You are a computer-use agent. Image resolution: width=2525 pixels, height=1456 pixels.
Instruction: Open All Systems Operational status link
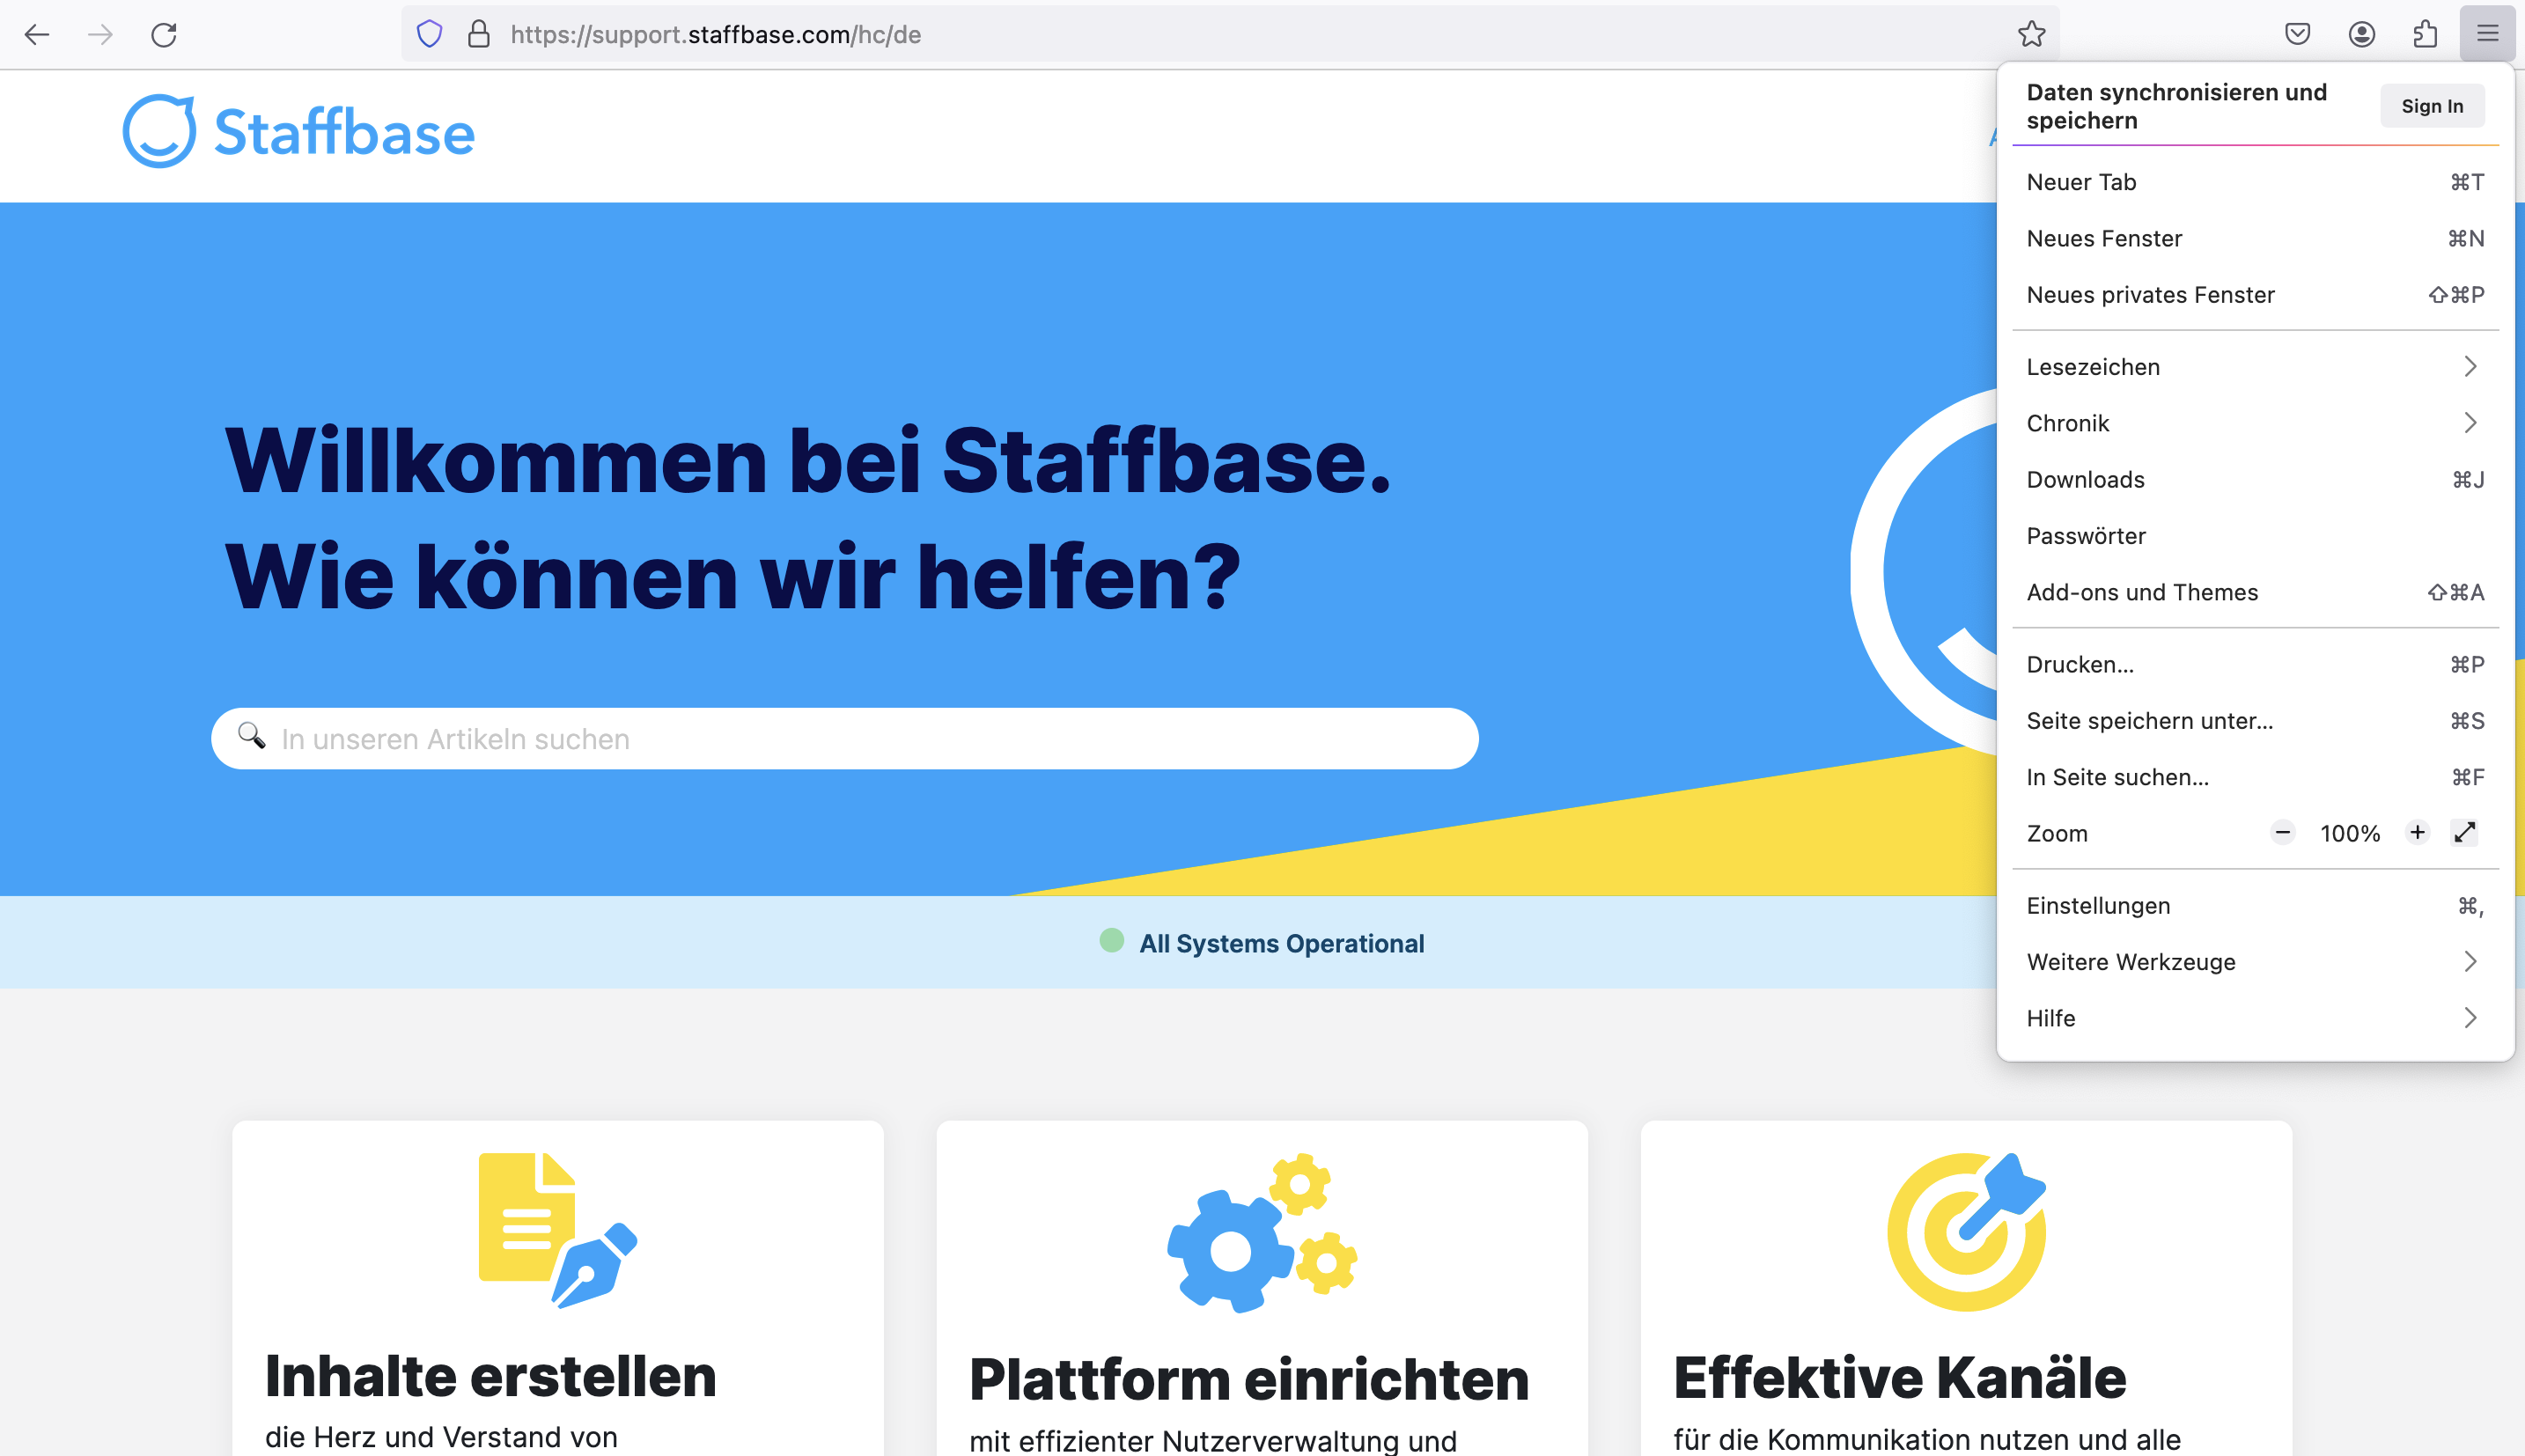1281,943
